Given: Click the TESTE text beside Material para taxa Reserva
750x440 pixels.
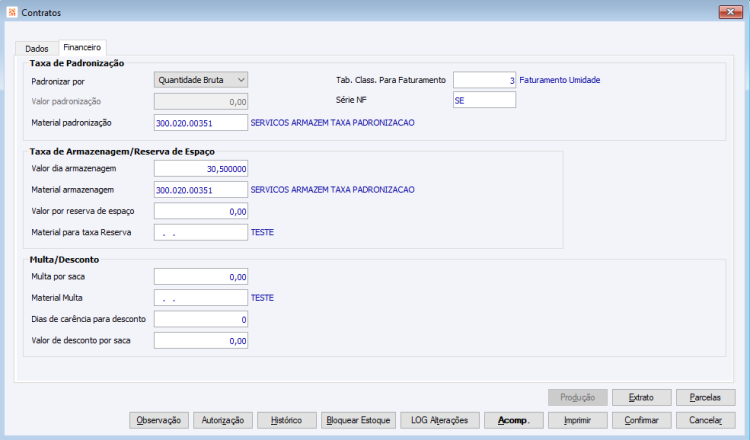Looking at the screenshot, I should pos(262,232).
